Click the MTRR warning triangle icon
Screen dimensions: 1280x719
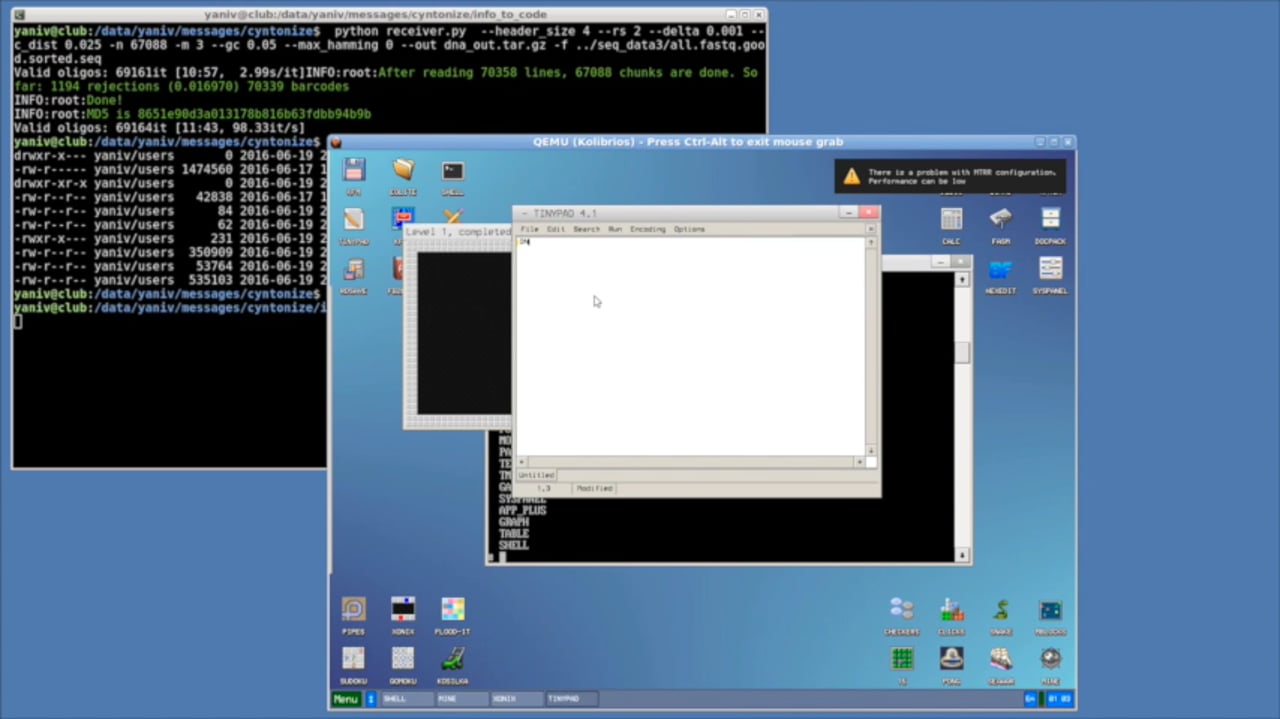coord(851,176)
